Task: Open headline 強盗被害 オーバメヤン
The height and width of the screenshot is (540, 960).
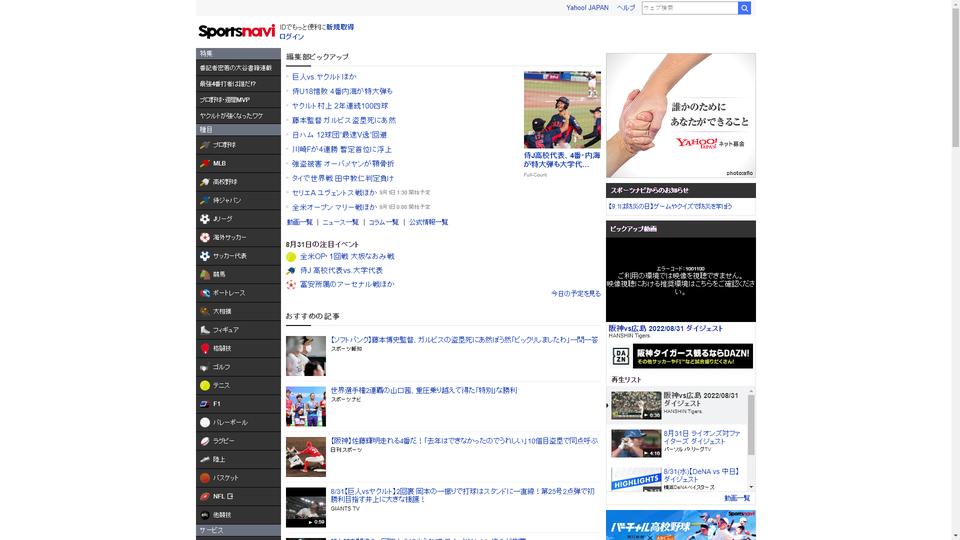Action: tap(343, 164)
